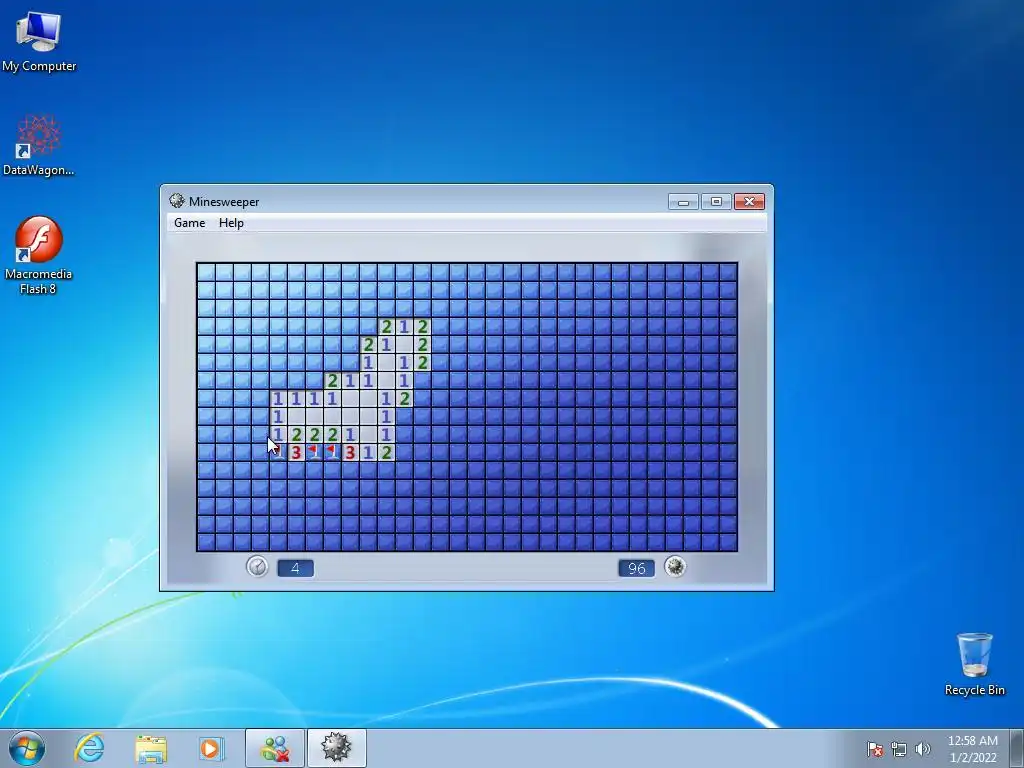Click the flagged cell under the mouse cursor
The image size is (1024, 768).
[278, 452]
